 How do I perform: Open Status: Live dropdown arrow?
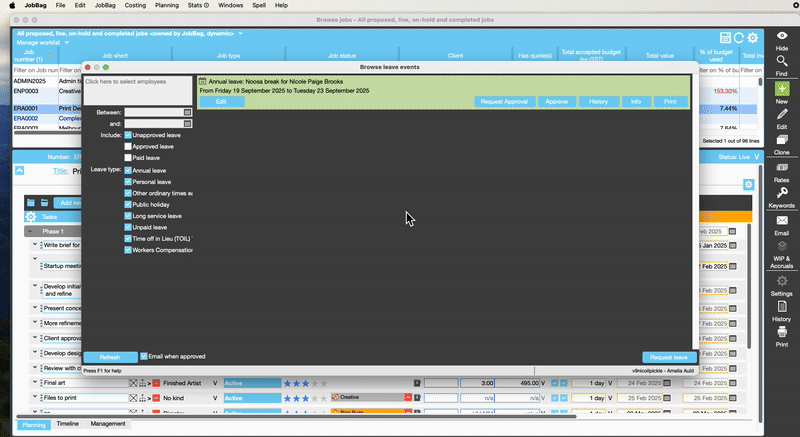[x=757, y=157]
